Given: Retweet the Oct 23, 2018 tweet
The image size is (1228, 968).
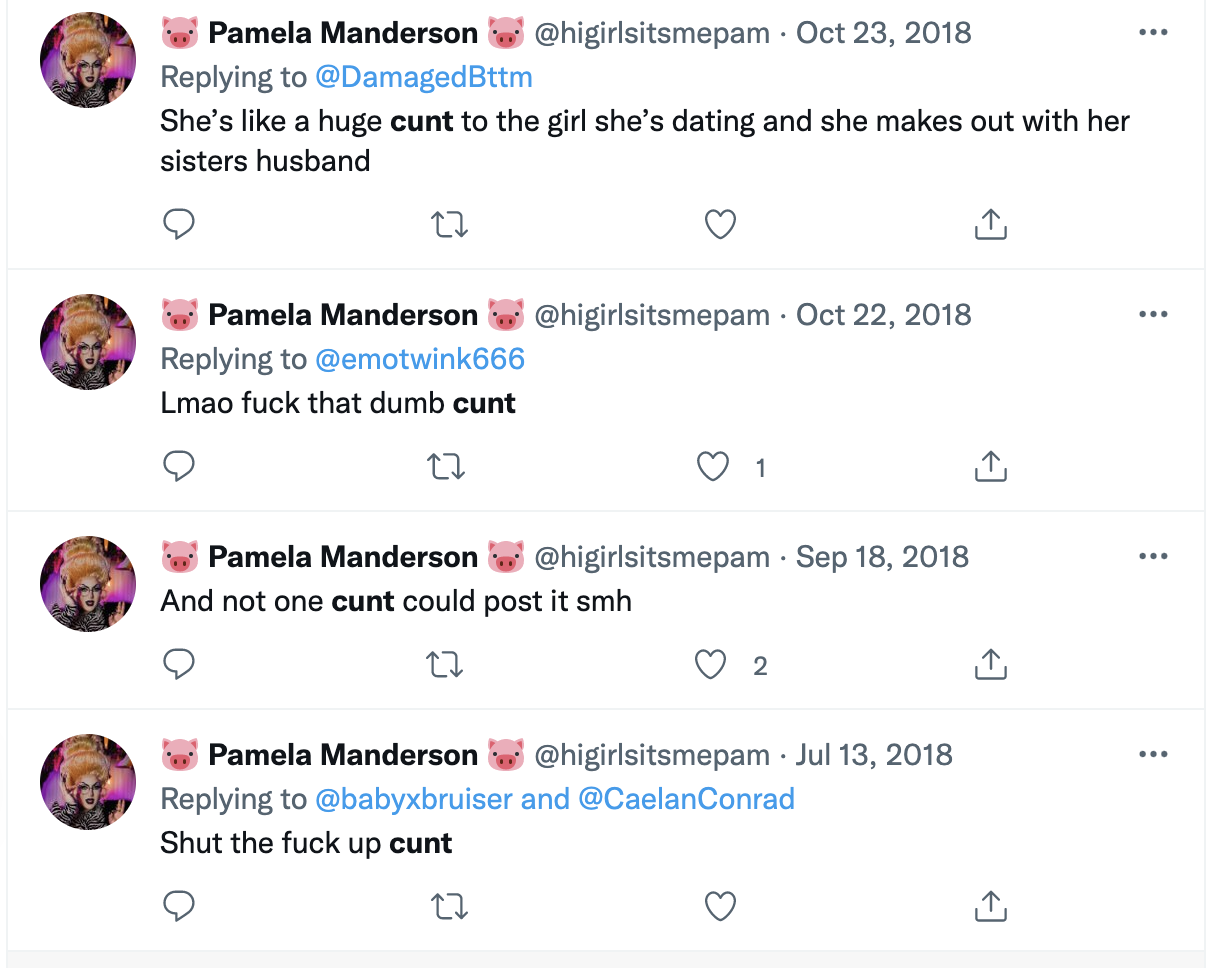Looking at the screenshot, I should [449, 225].
